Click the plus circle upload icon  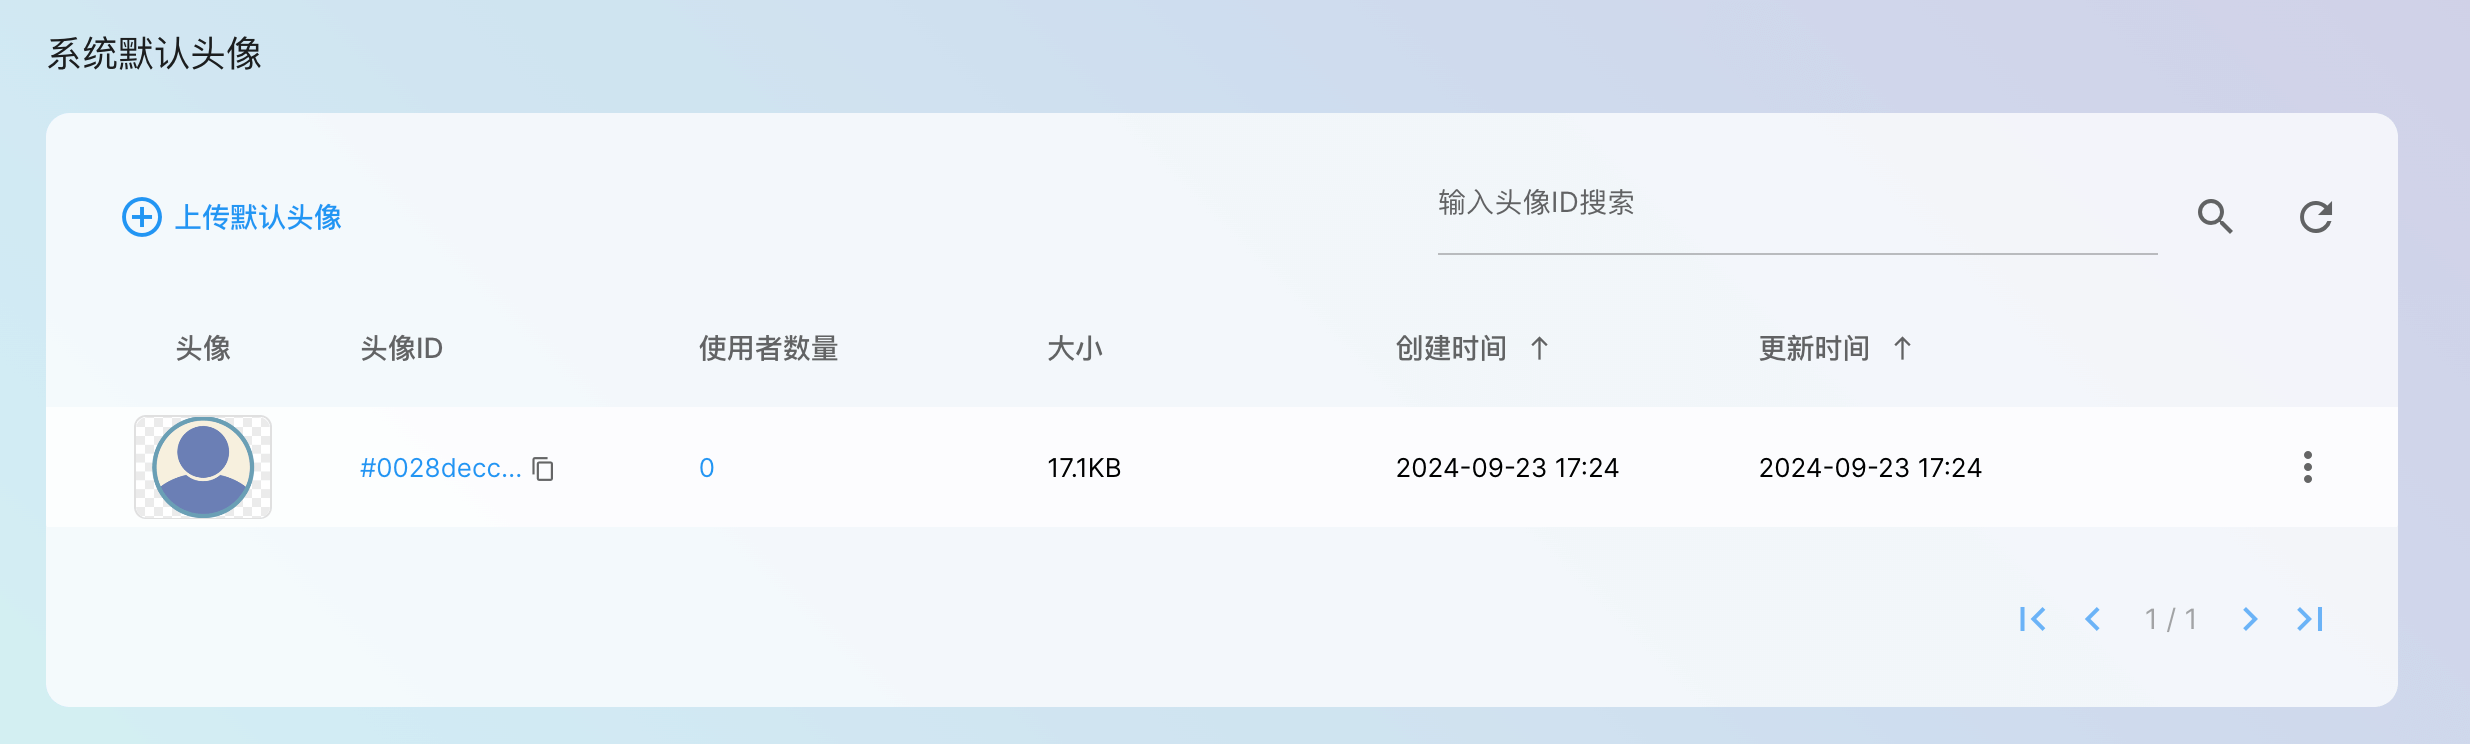click(x=142, y=217)
